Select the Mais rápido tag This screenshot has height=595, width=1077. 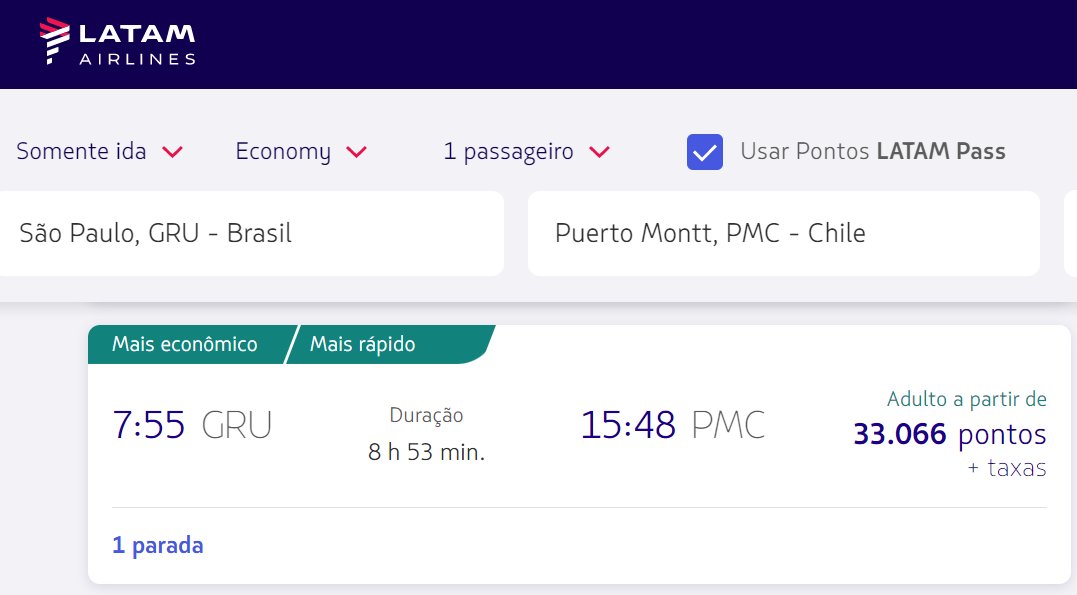pos(363,344)
